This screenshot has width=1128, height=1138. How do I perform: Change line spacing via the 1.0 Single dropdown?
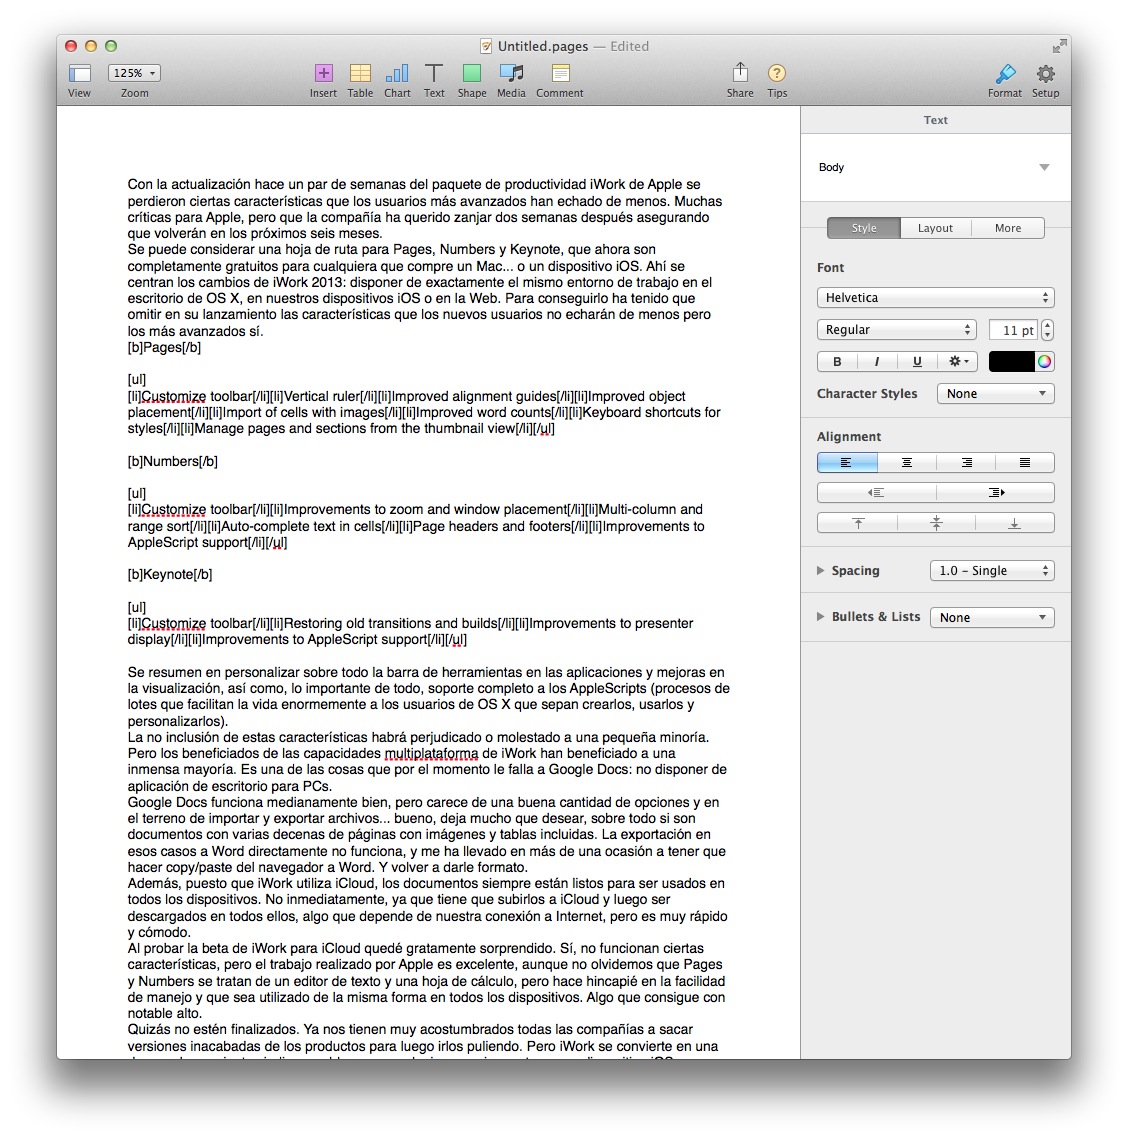coord(992,570)
